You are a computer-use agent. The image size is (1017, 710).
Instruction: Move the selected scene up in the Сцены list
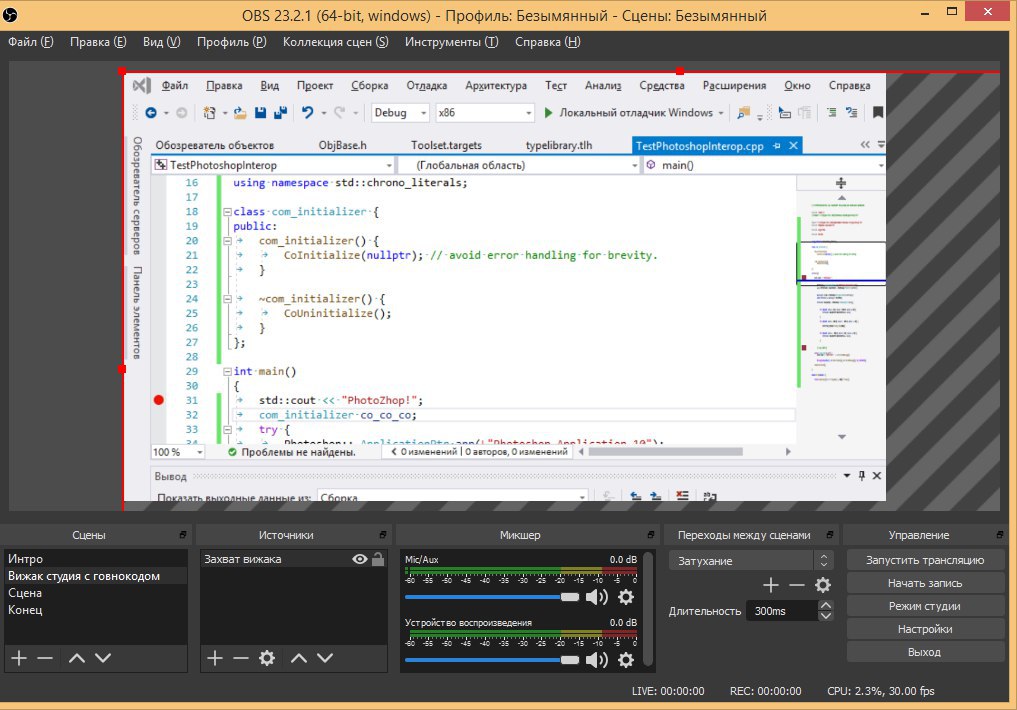77,658
